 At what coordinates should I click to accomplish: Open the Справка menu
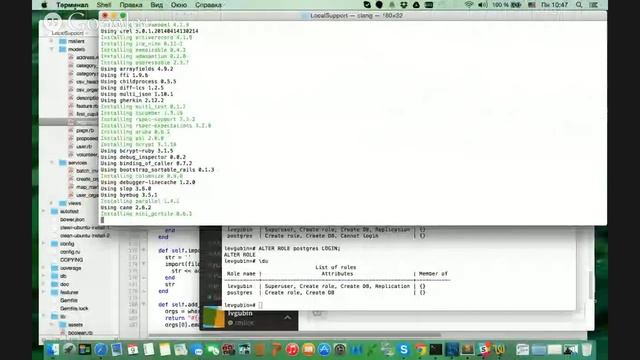click(x=208, y=5)
